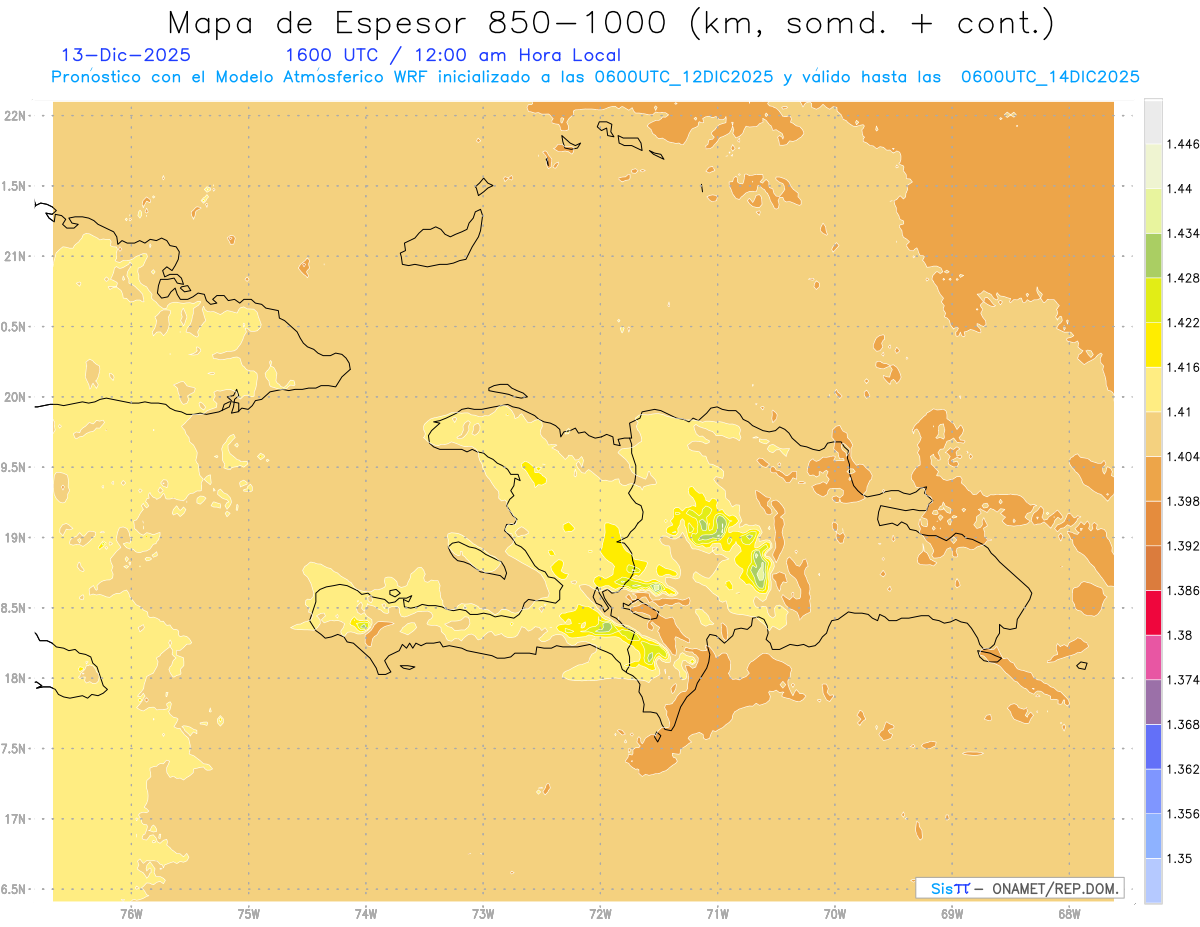This screenshot has height=927, width=1200.
Task: Click the legend value 1.428
Action: tap(1184, 278)
